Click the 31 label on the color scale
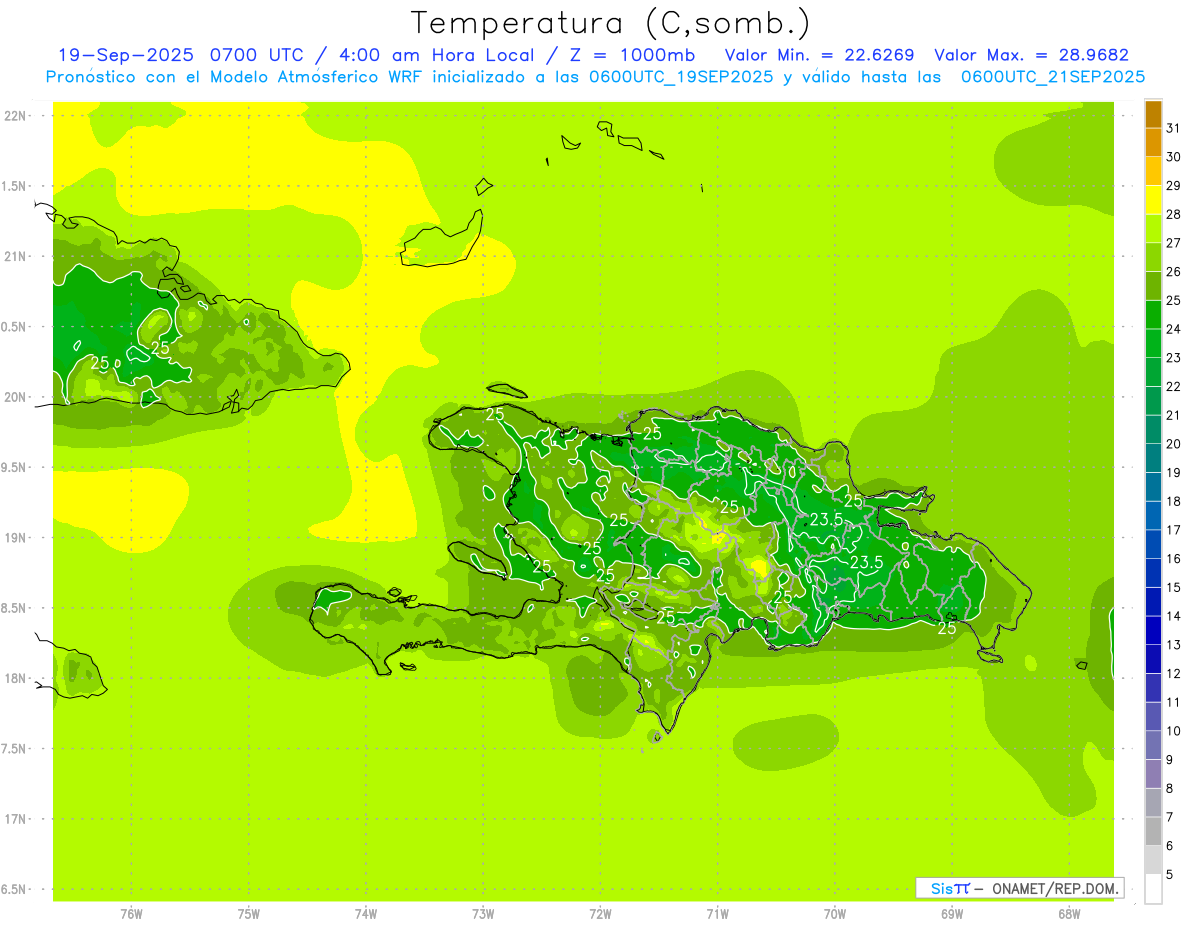1200x927 pixels. pyautogui.click(x=1173, y=128)
